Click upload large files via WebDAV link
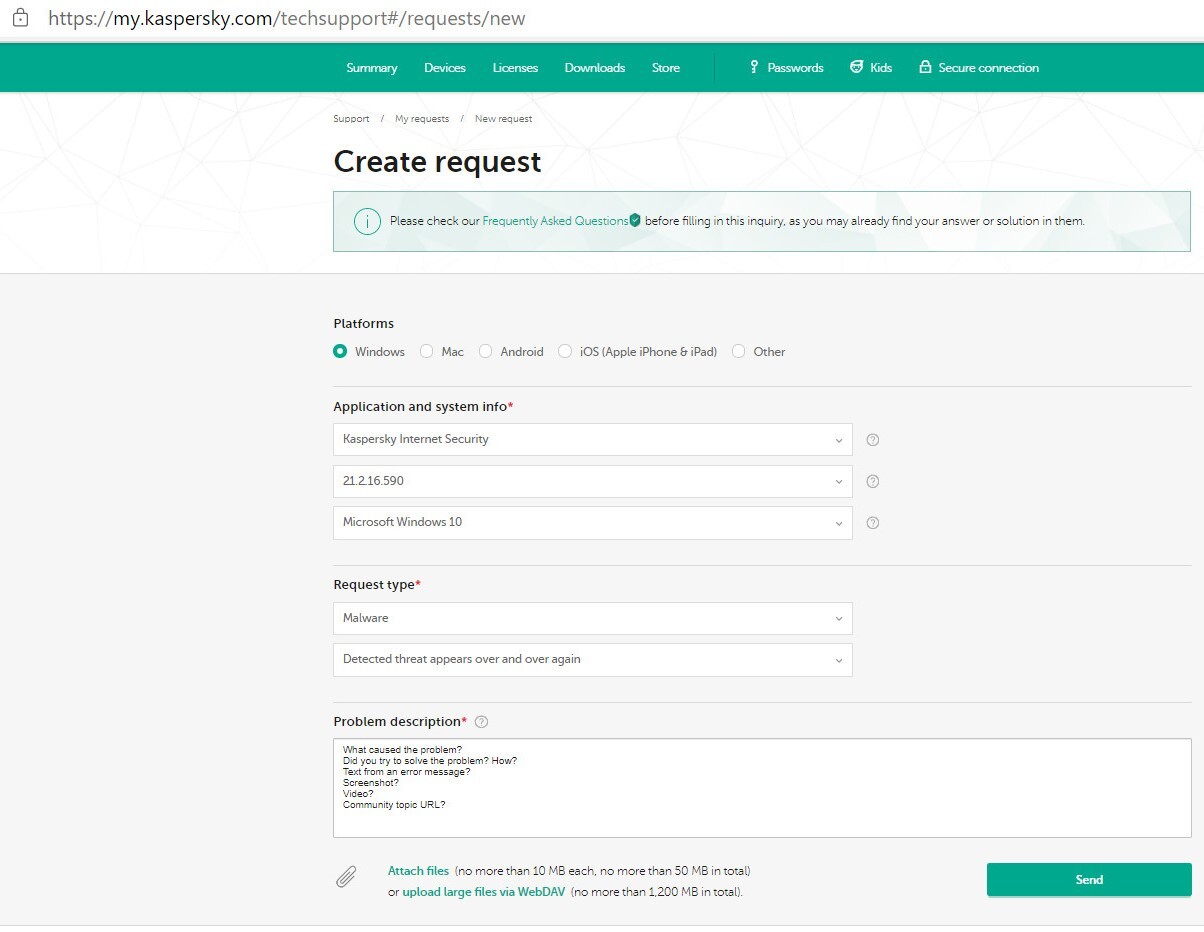This screenshot has height=932, width=1204. pyautogui.click(x=484, y=892)
